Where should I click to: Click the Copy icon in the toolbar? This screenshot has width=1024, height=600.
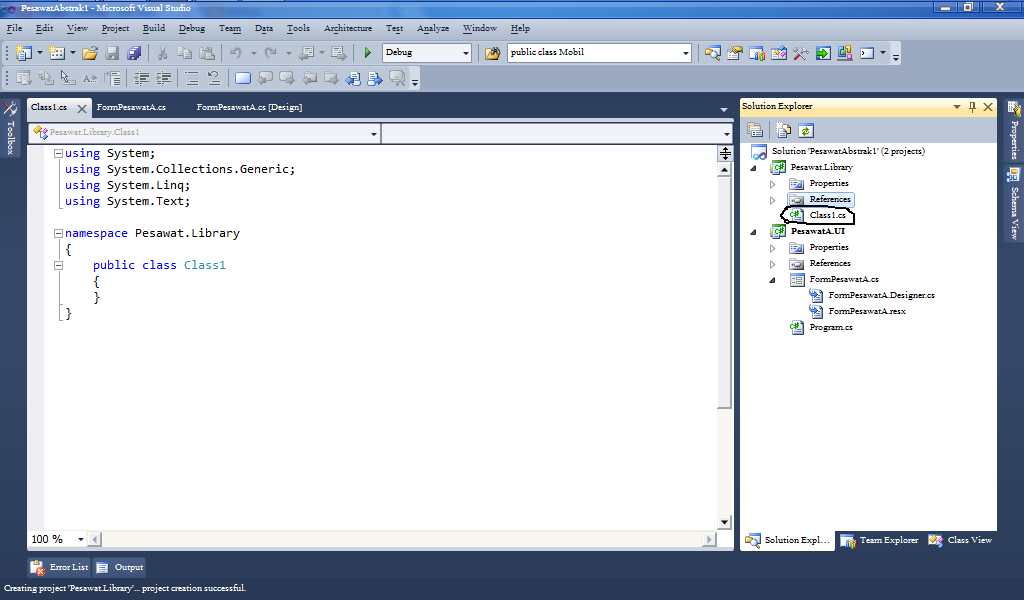tap(185, 53)
